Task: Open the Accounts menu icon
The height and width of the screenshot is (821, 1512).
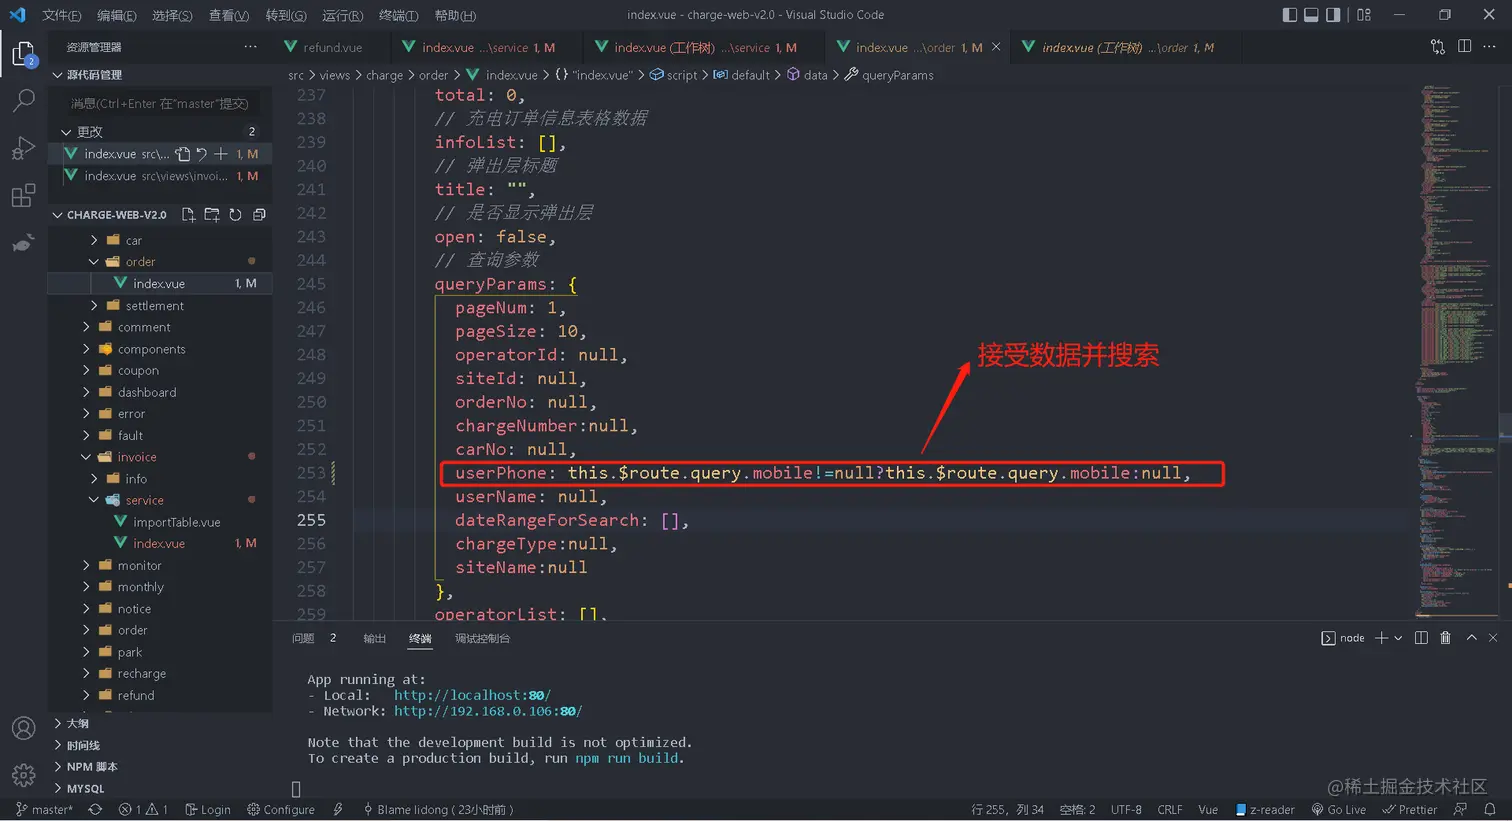Action: pyautogui.click(x=23, y=728)
